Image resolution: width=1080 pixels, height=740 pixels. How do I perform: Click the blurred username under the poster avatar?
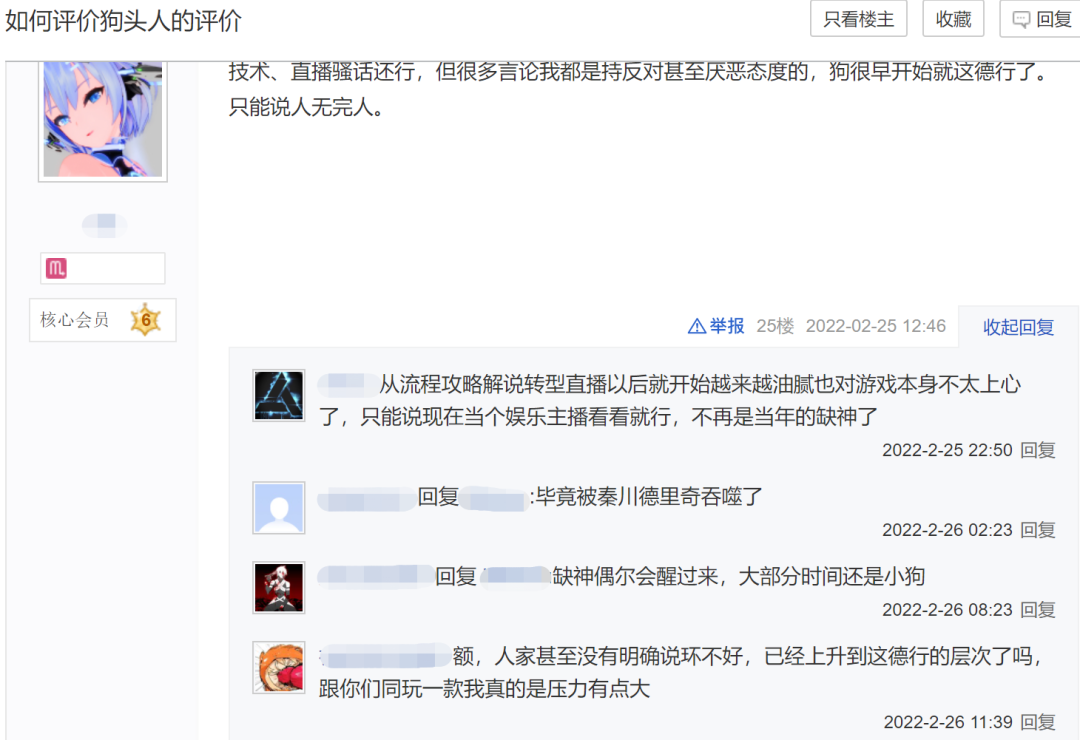[104, 225]
